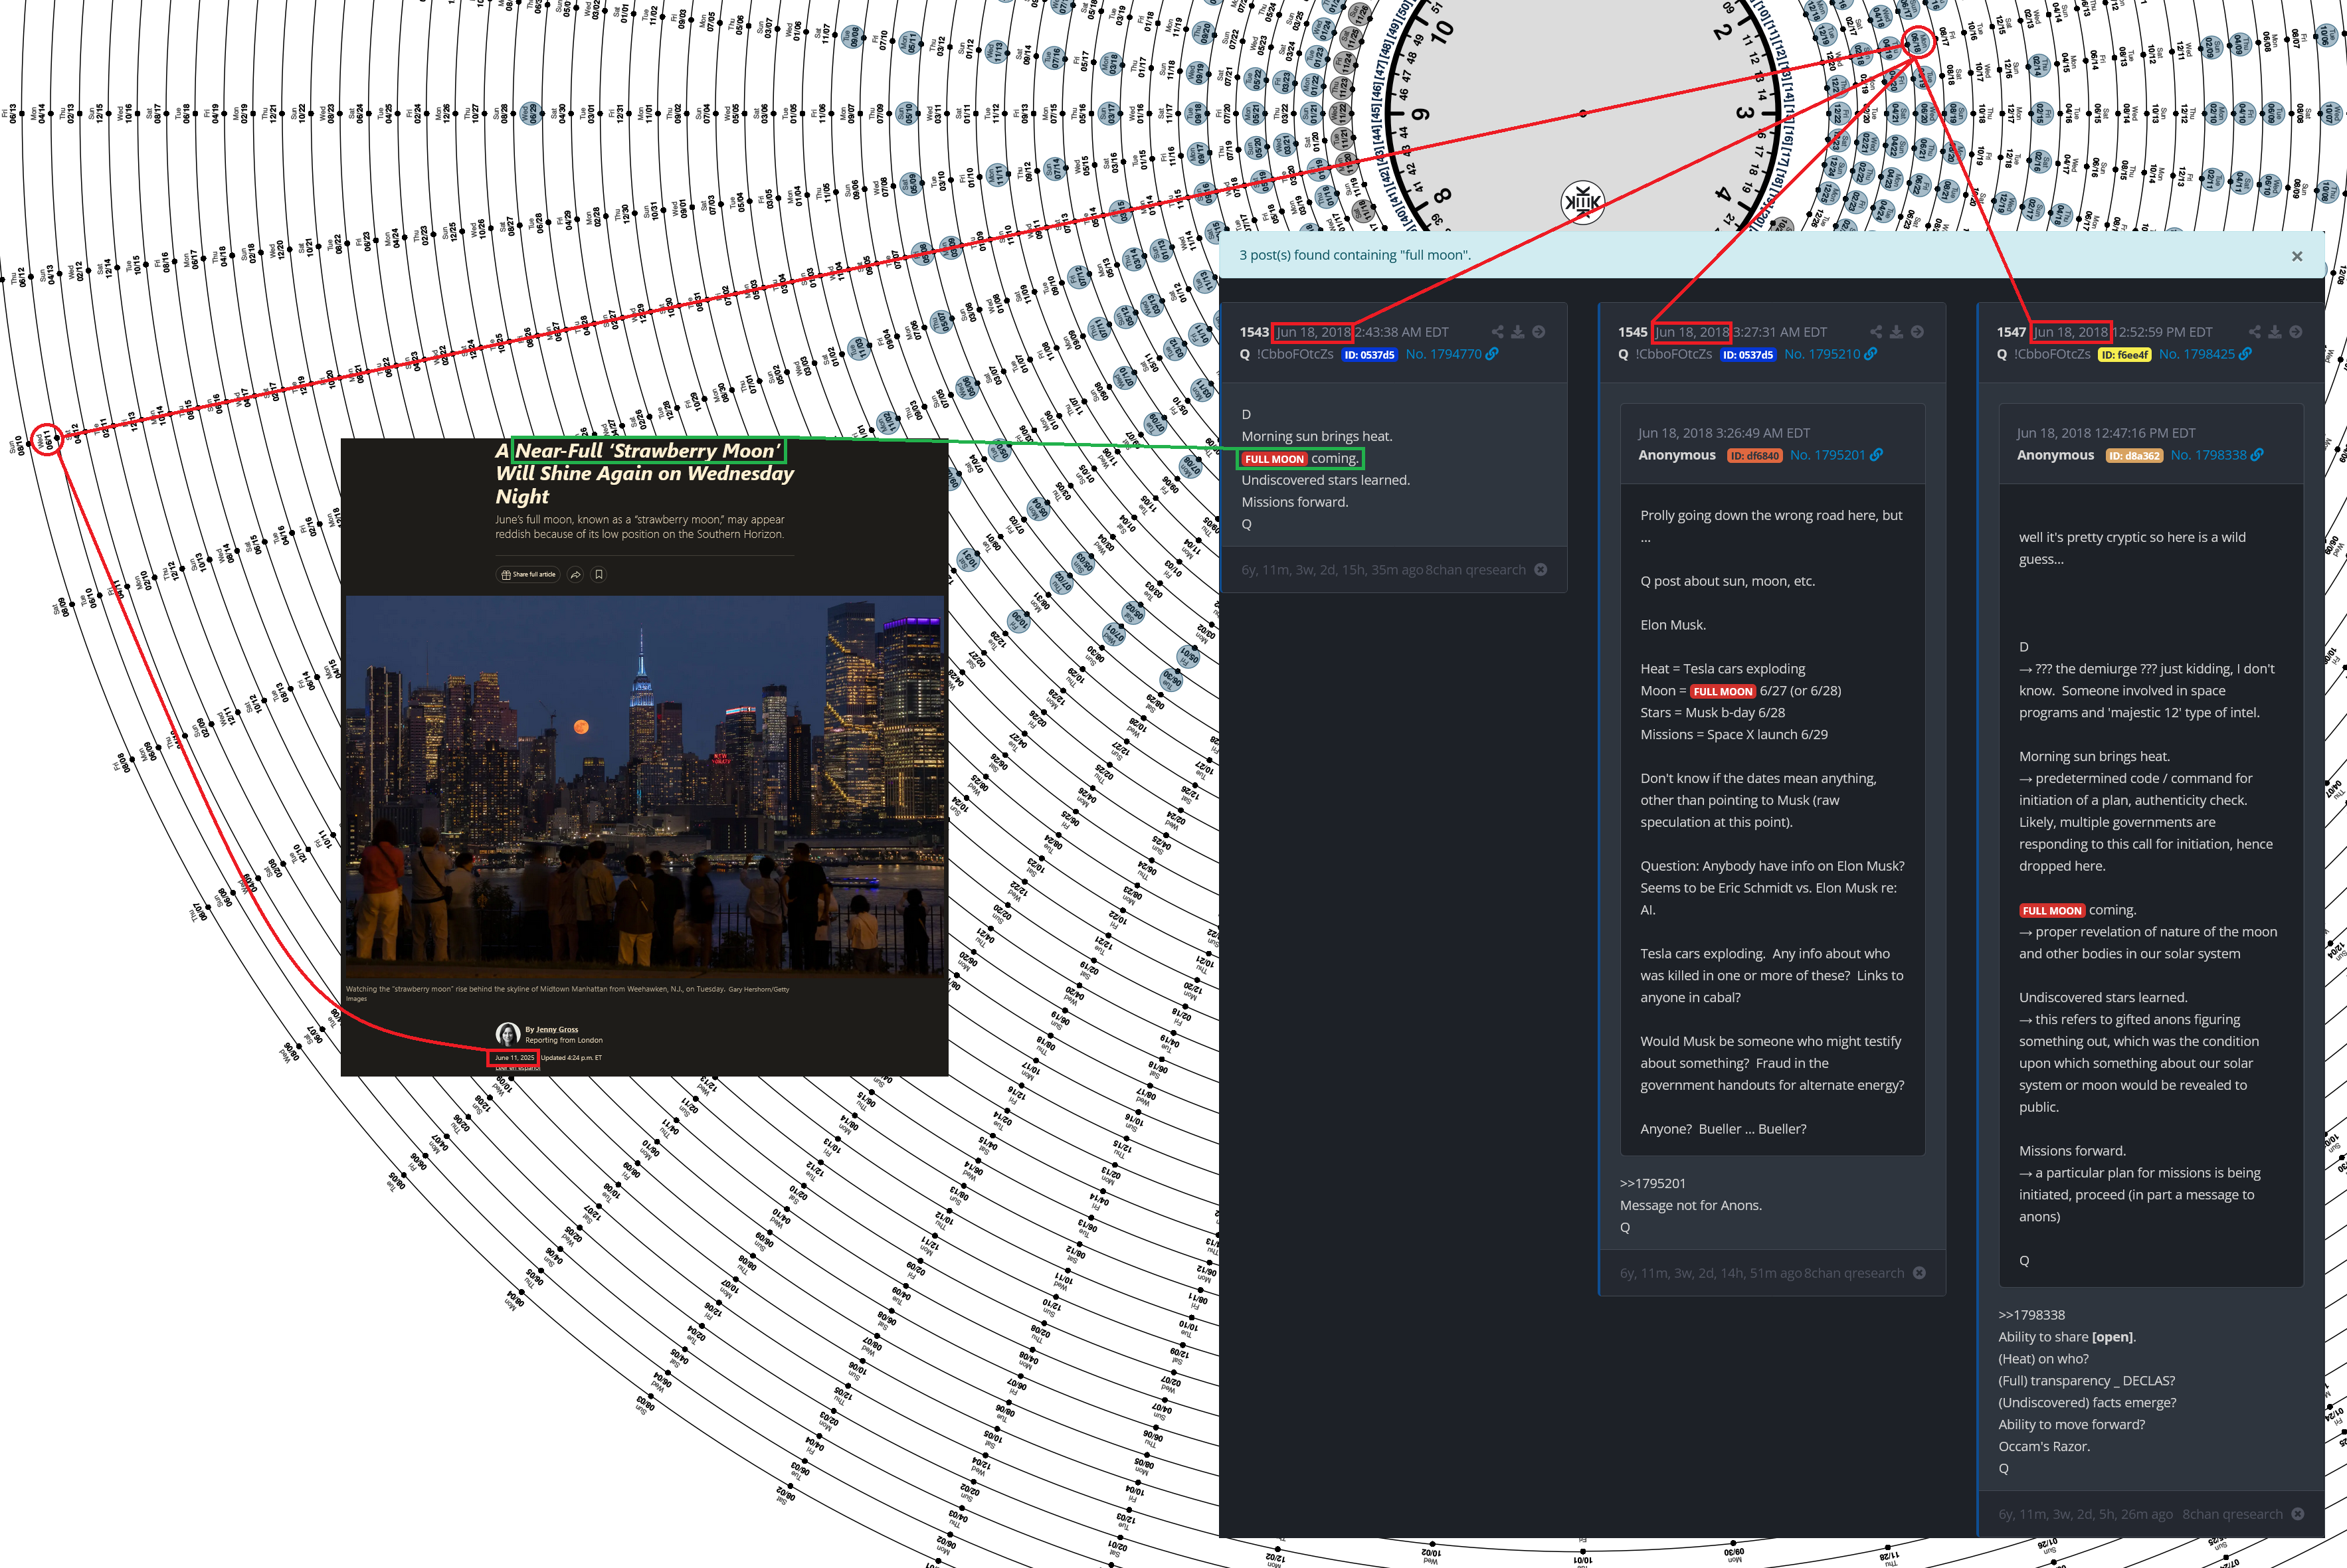Click article headline 'Near-Full Strawberry Moon'
This screenshot has width=2347, height=1568.
[x=648, y=451]
